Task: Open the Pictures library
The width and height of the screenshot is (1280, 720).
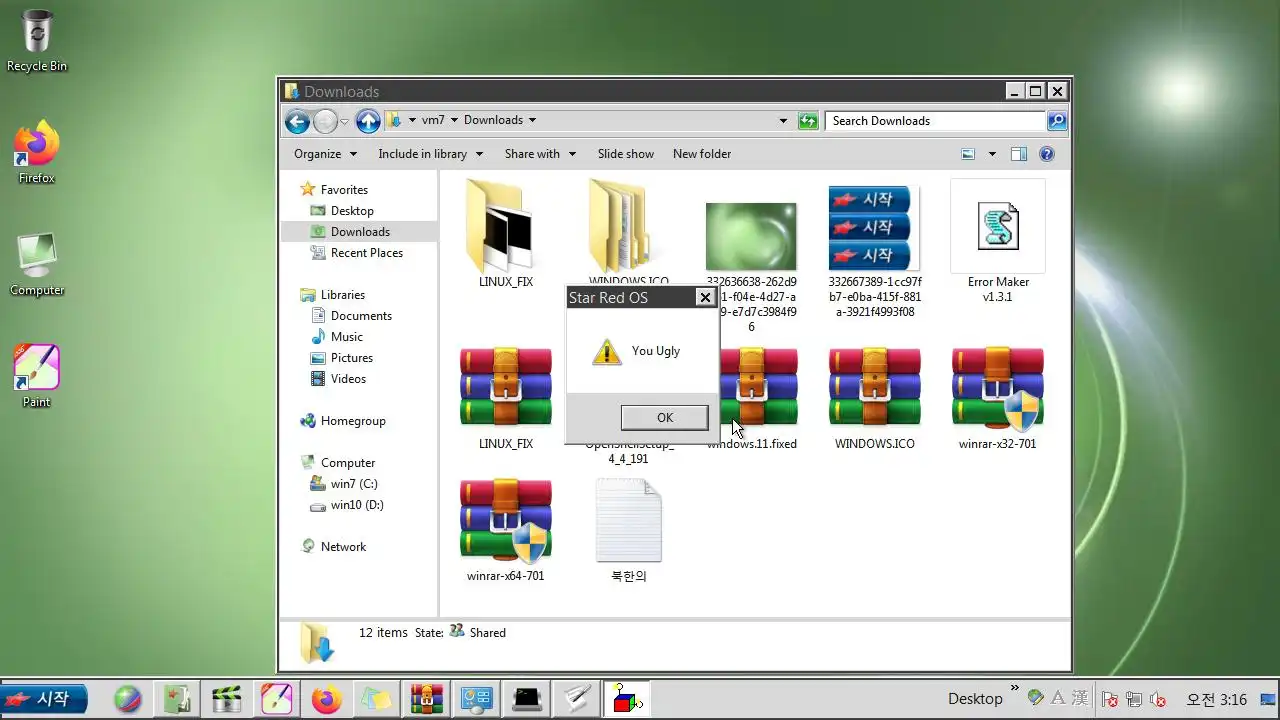Action: click(x=351, y=358)
